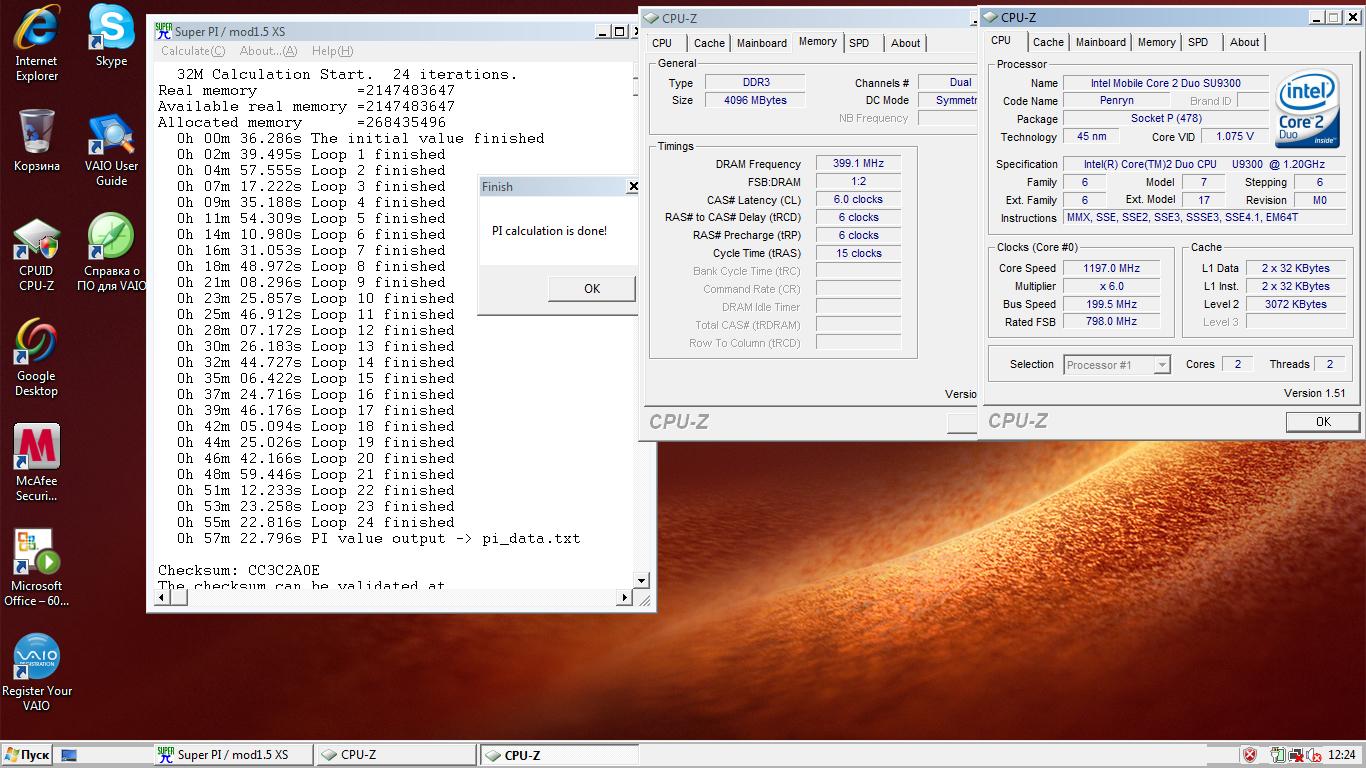Click the CAS# Latency 6.0 clocks field
Image resolution: width=1366 pixels, height=768 pixels.
click(x=858, y=199)
